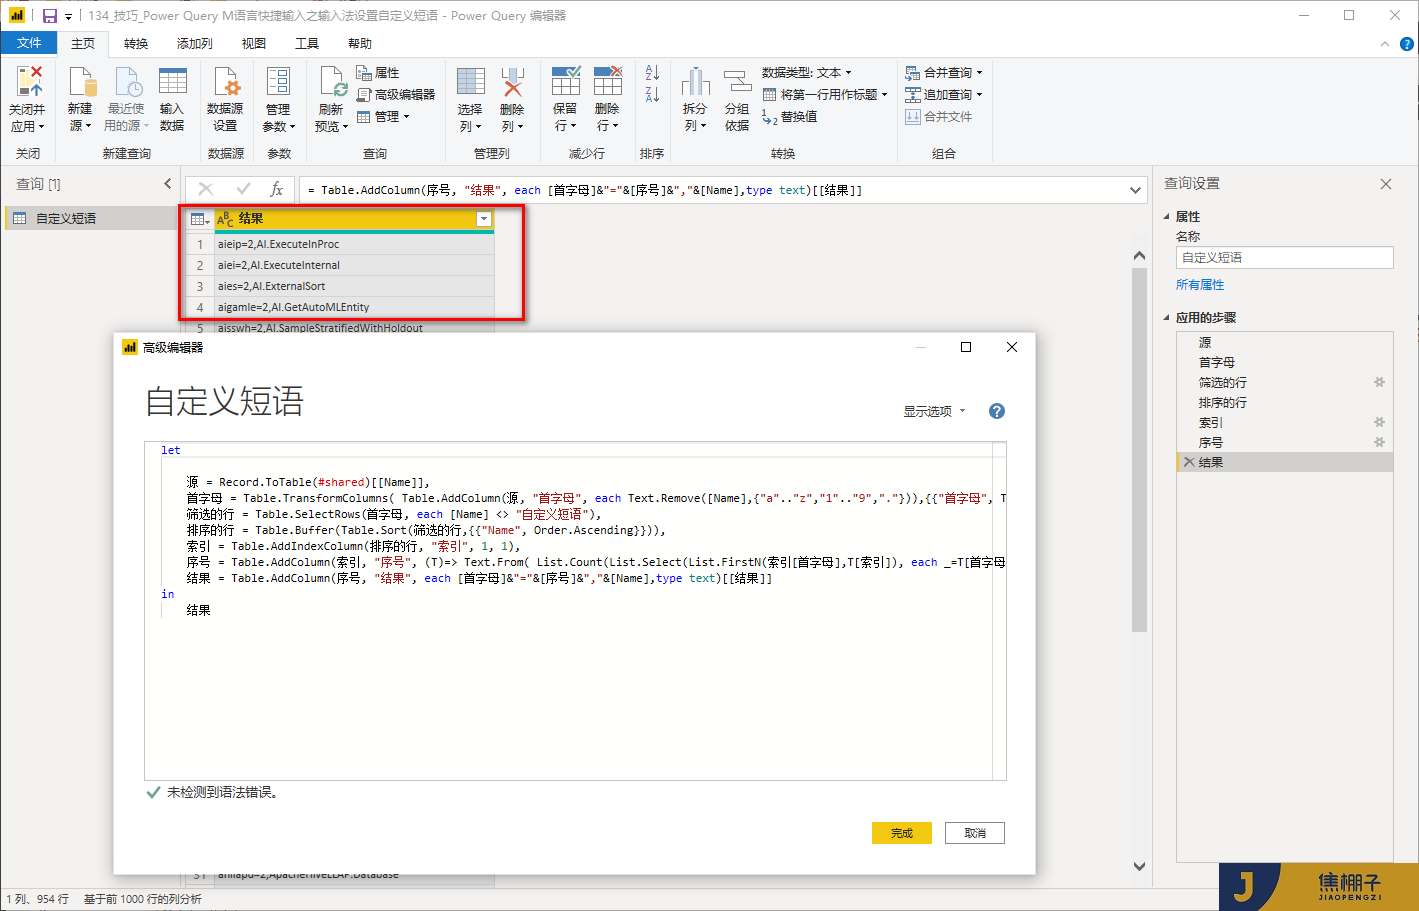Click the Advanced Editor code text area
The image size is (1419, 911).
coord(575,610)
